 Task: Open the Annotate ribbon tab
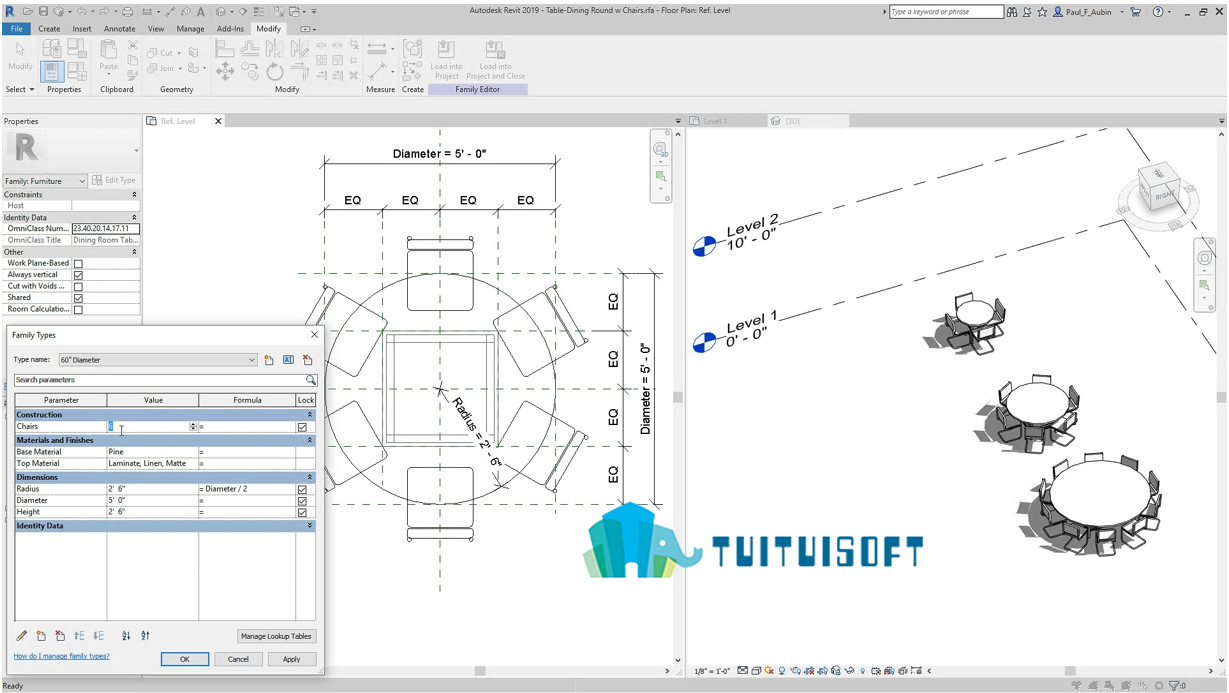click(119, 29)
